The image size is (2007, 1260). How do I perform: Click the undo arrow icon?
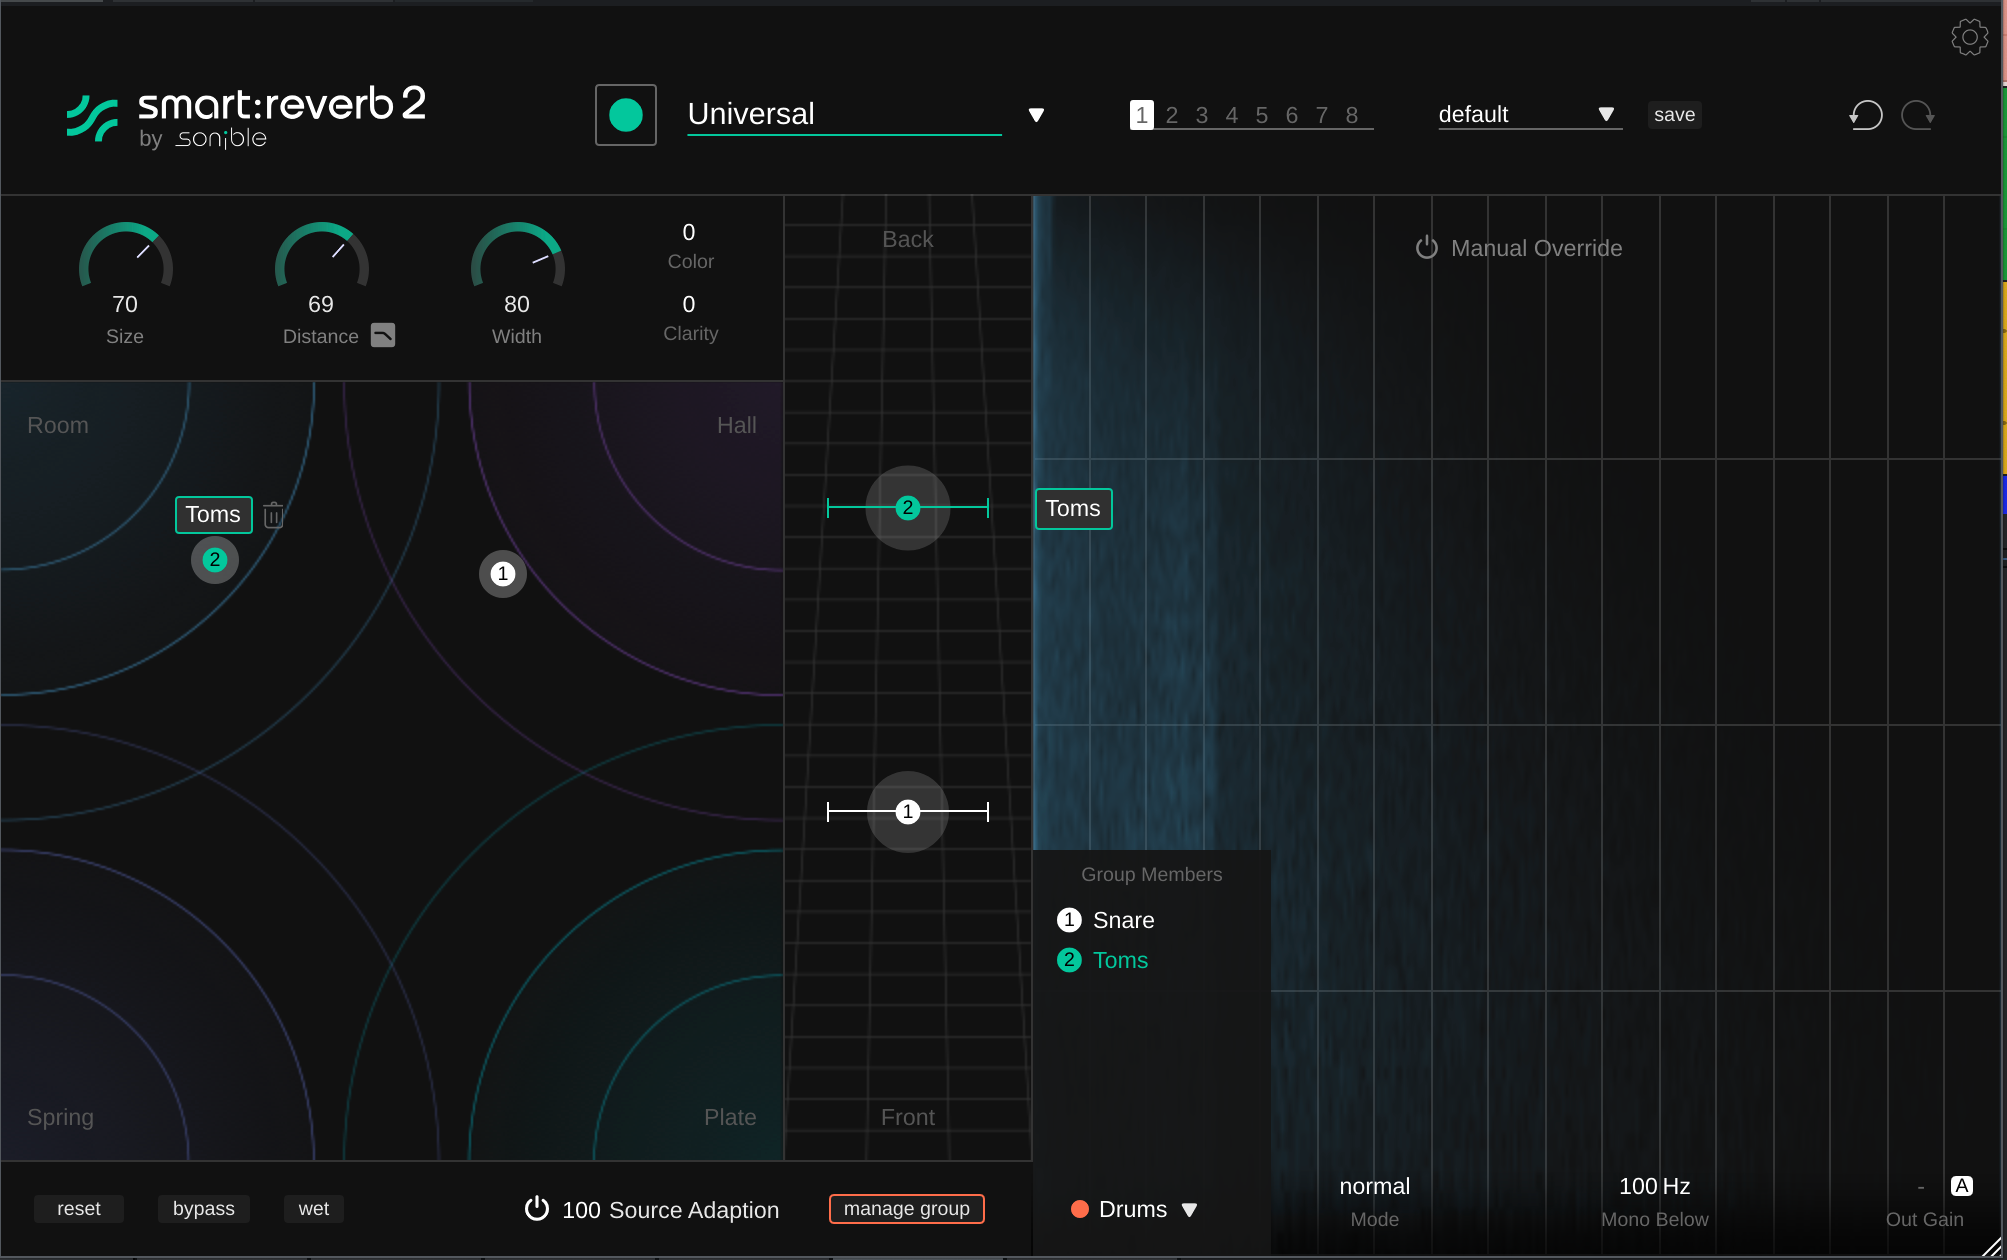1865,116
